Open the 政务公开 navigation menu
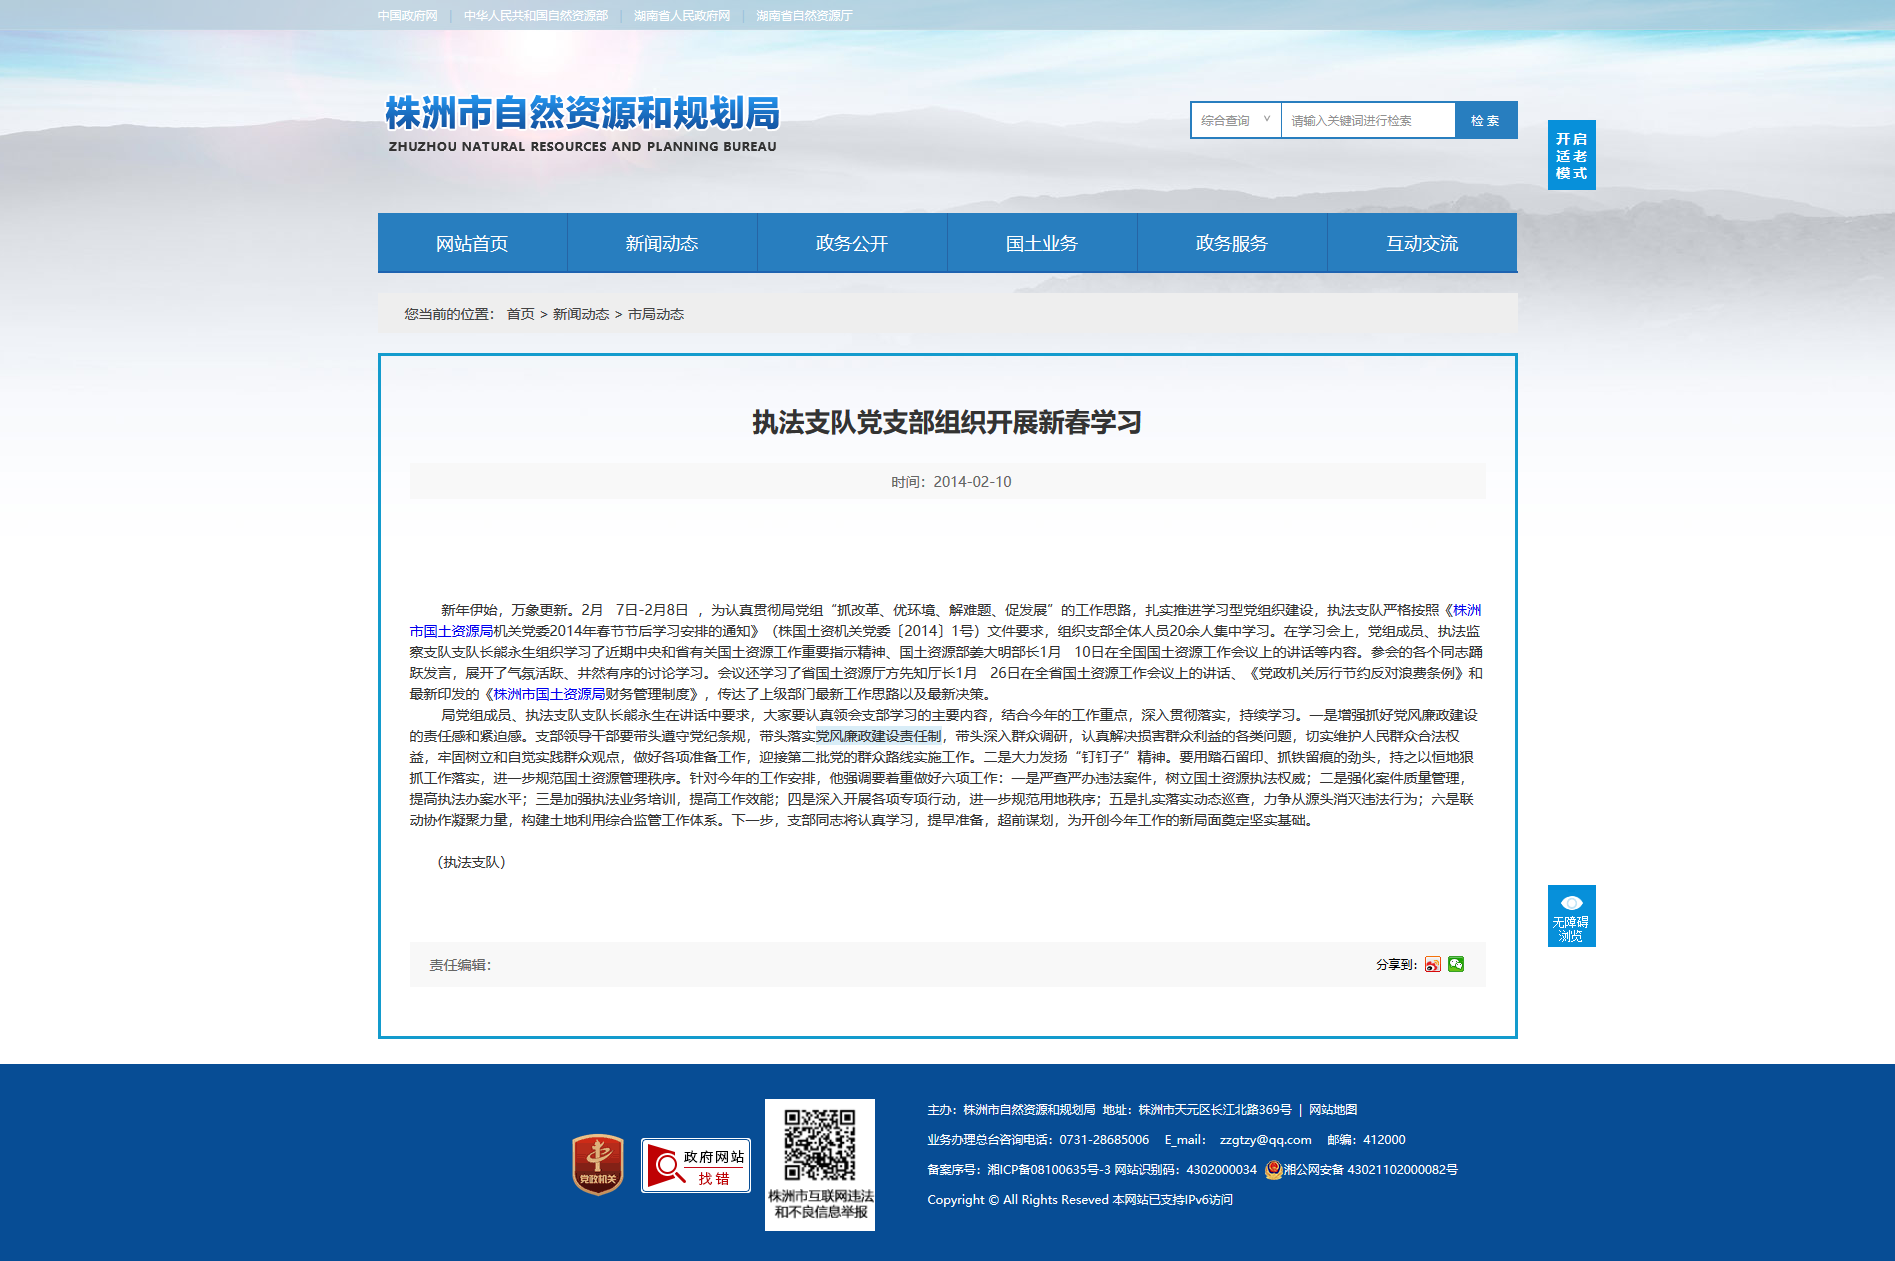The width and height of the screenshot is (1895, 1261). pyautogui.click(x=852, y=243)
